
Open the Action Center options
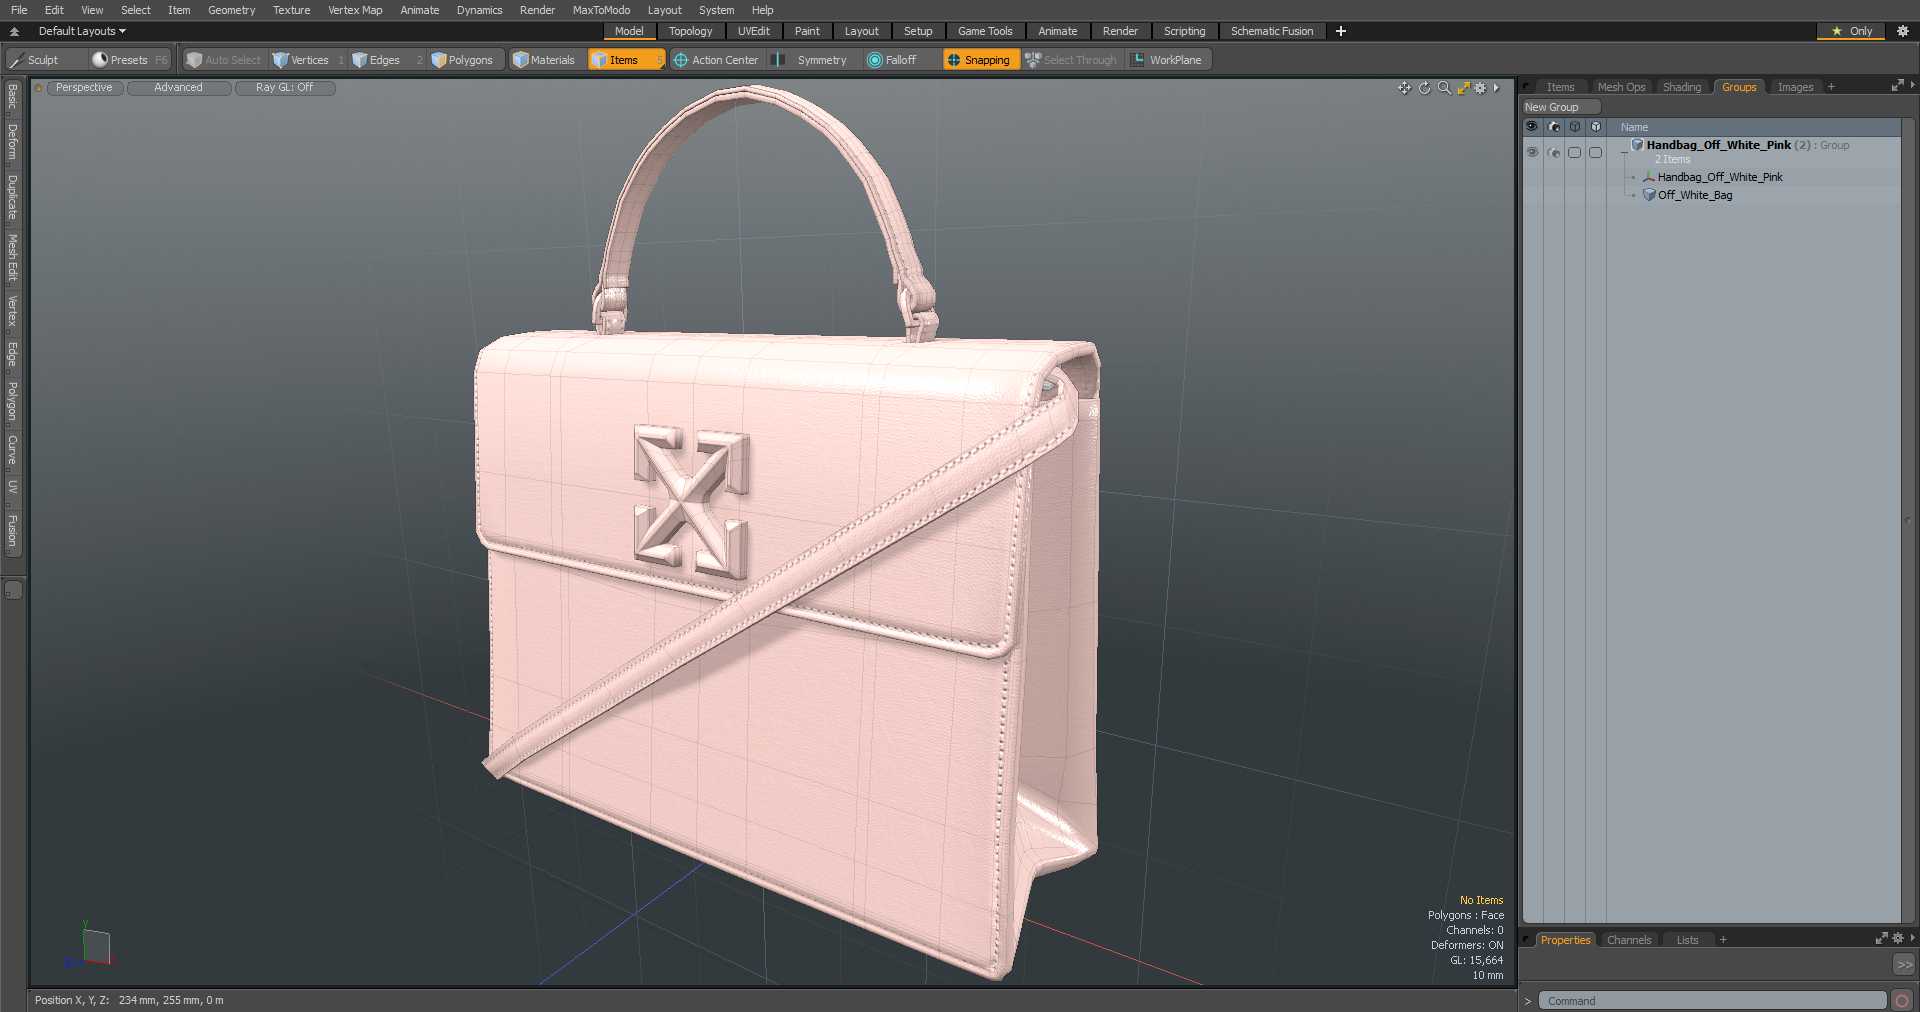coord(717,60)
